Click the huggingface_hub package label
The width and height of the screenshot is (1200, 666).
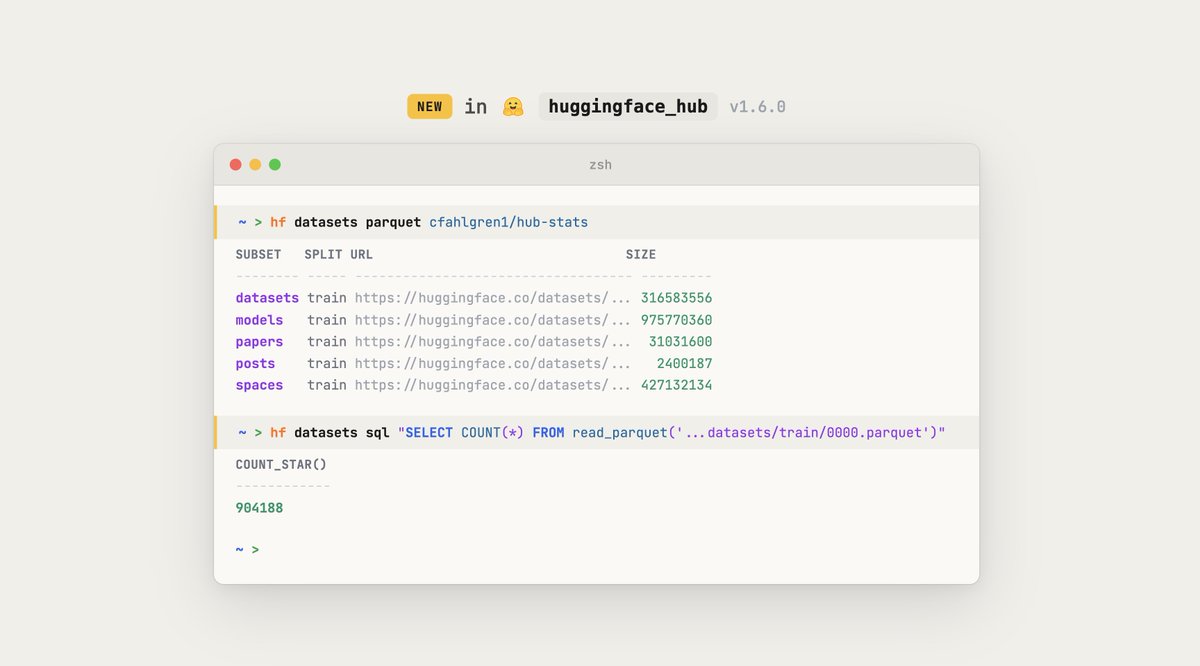click(628, 107)
